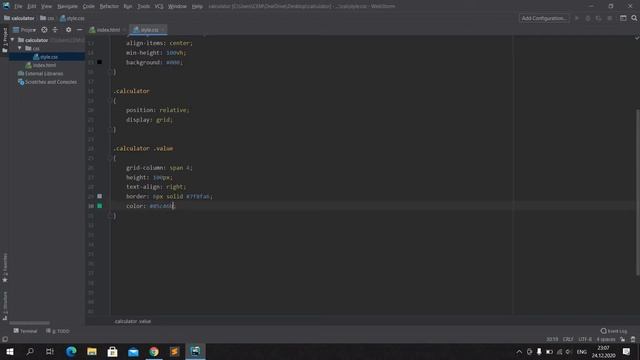Open the Event Log
This screenshot has height=360, width=640.
coord(614,331)
